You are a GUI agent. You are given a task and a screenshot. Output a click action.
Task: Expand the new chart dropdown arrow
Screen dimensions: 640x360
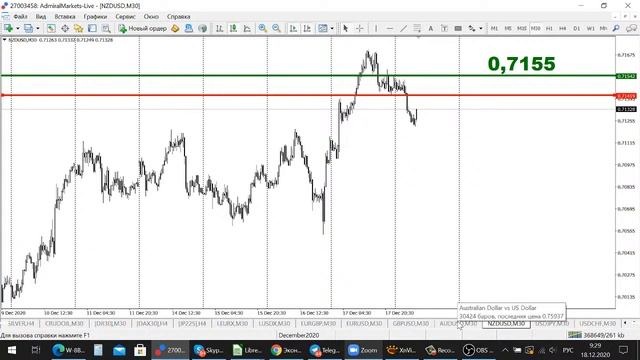[18, 29]
